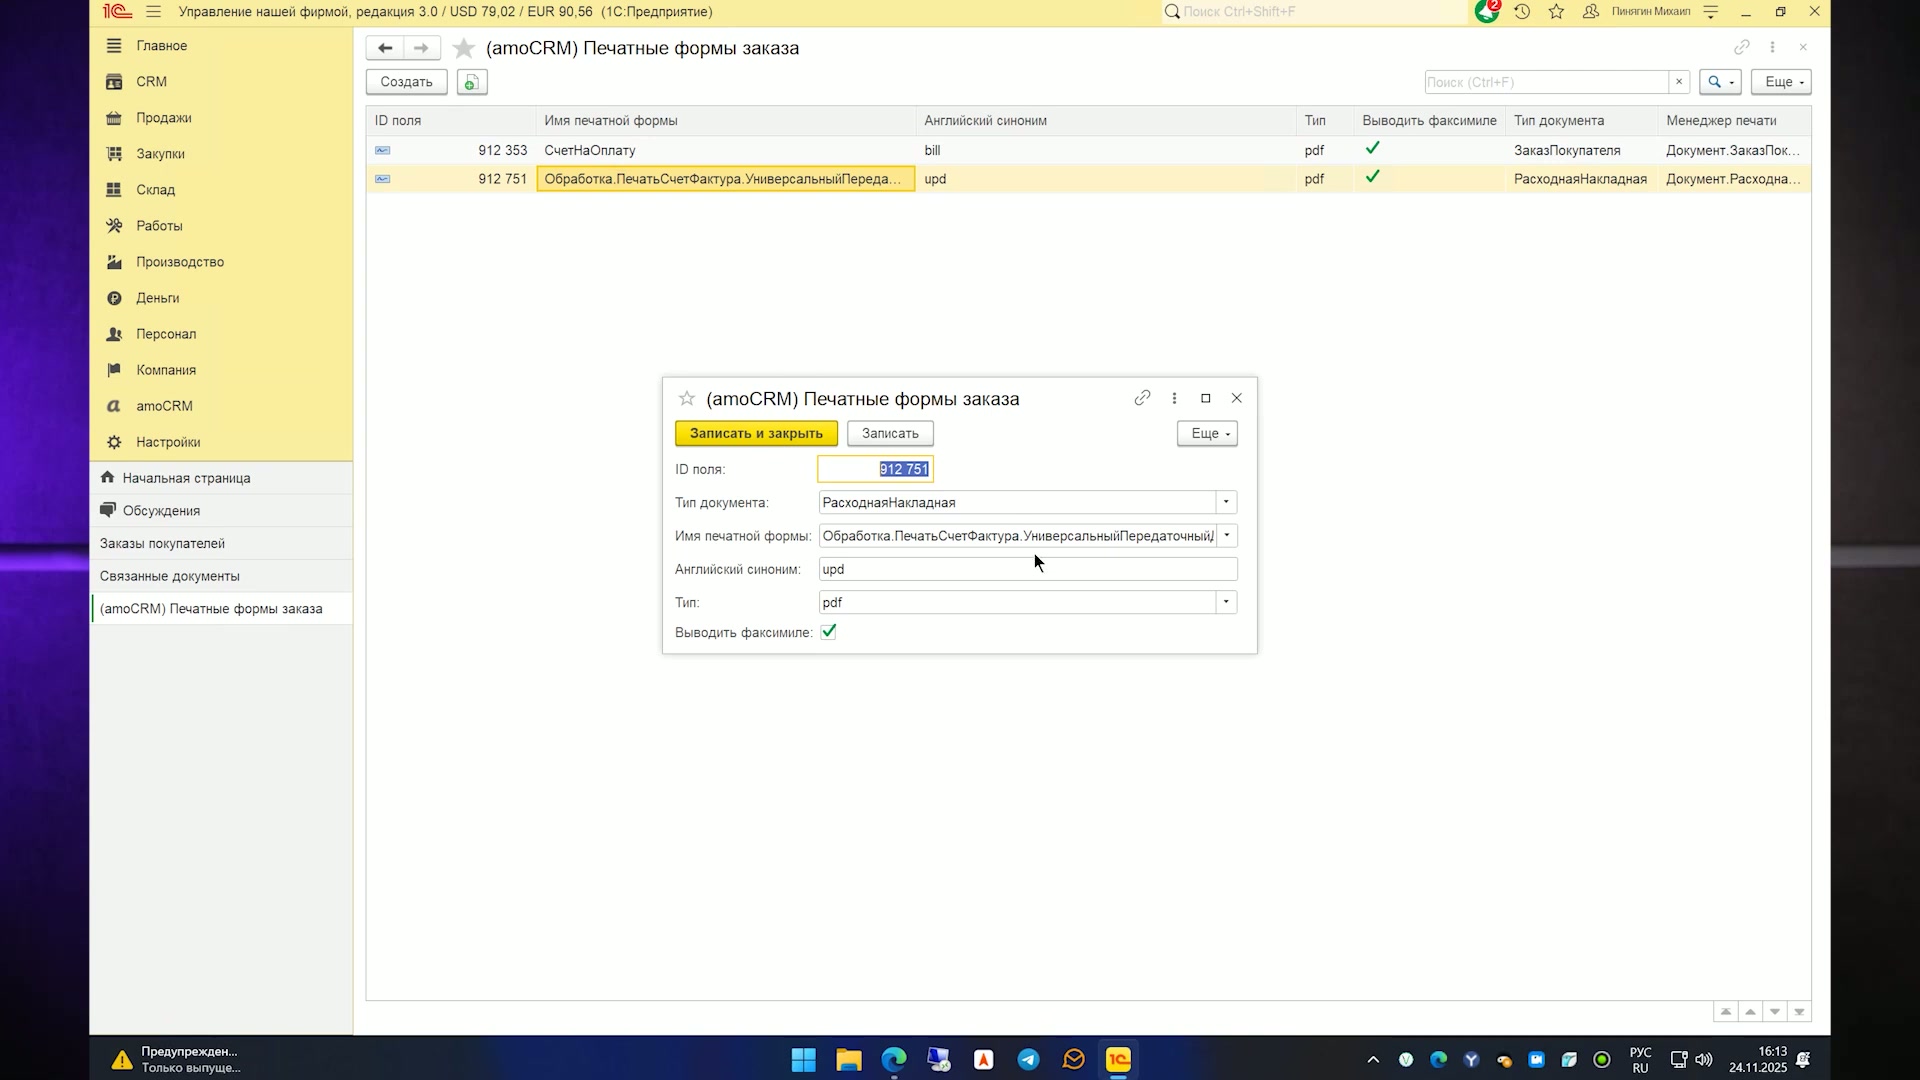The image size is (1920, 1080).
Task: Open the amoCRM section in sidebar
Action: tap(164, 406)
